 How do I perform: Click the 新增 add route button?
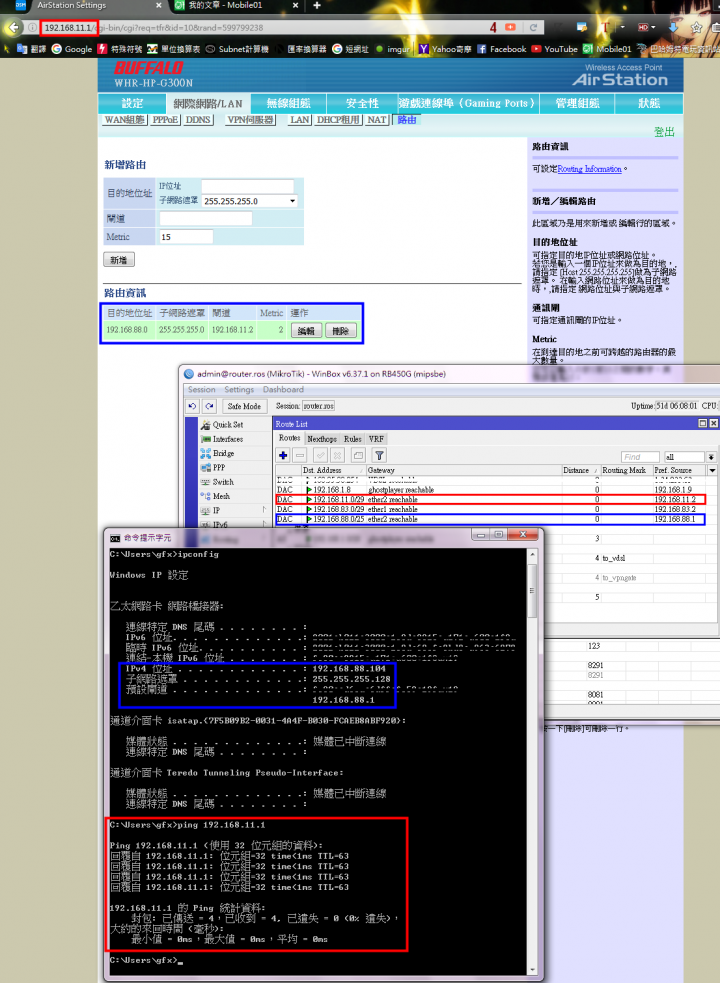[x=119, y=260]
